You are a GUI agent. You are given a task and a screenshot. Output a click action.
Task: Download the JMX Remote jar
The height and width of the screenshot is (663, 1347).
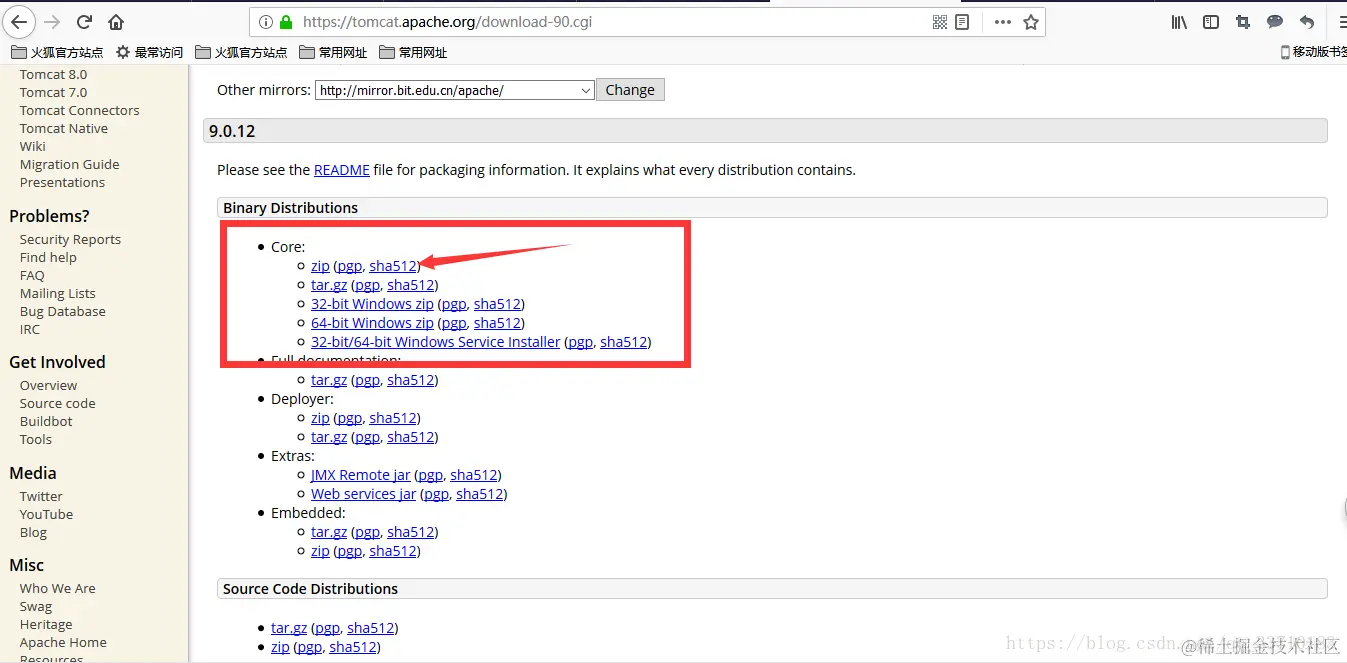click(361, 475)
